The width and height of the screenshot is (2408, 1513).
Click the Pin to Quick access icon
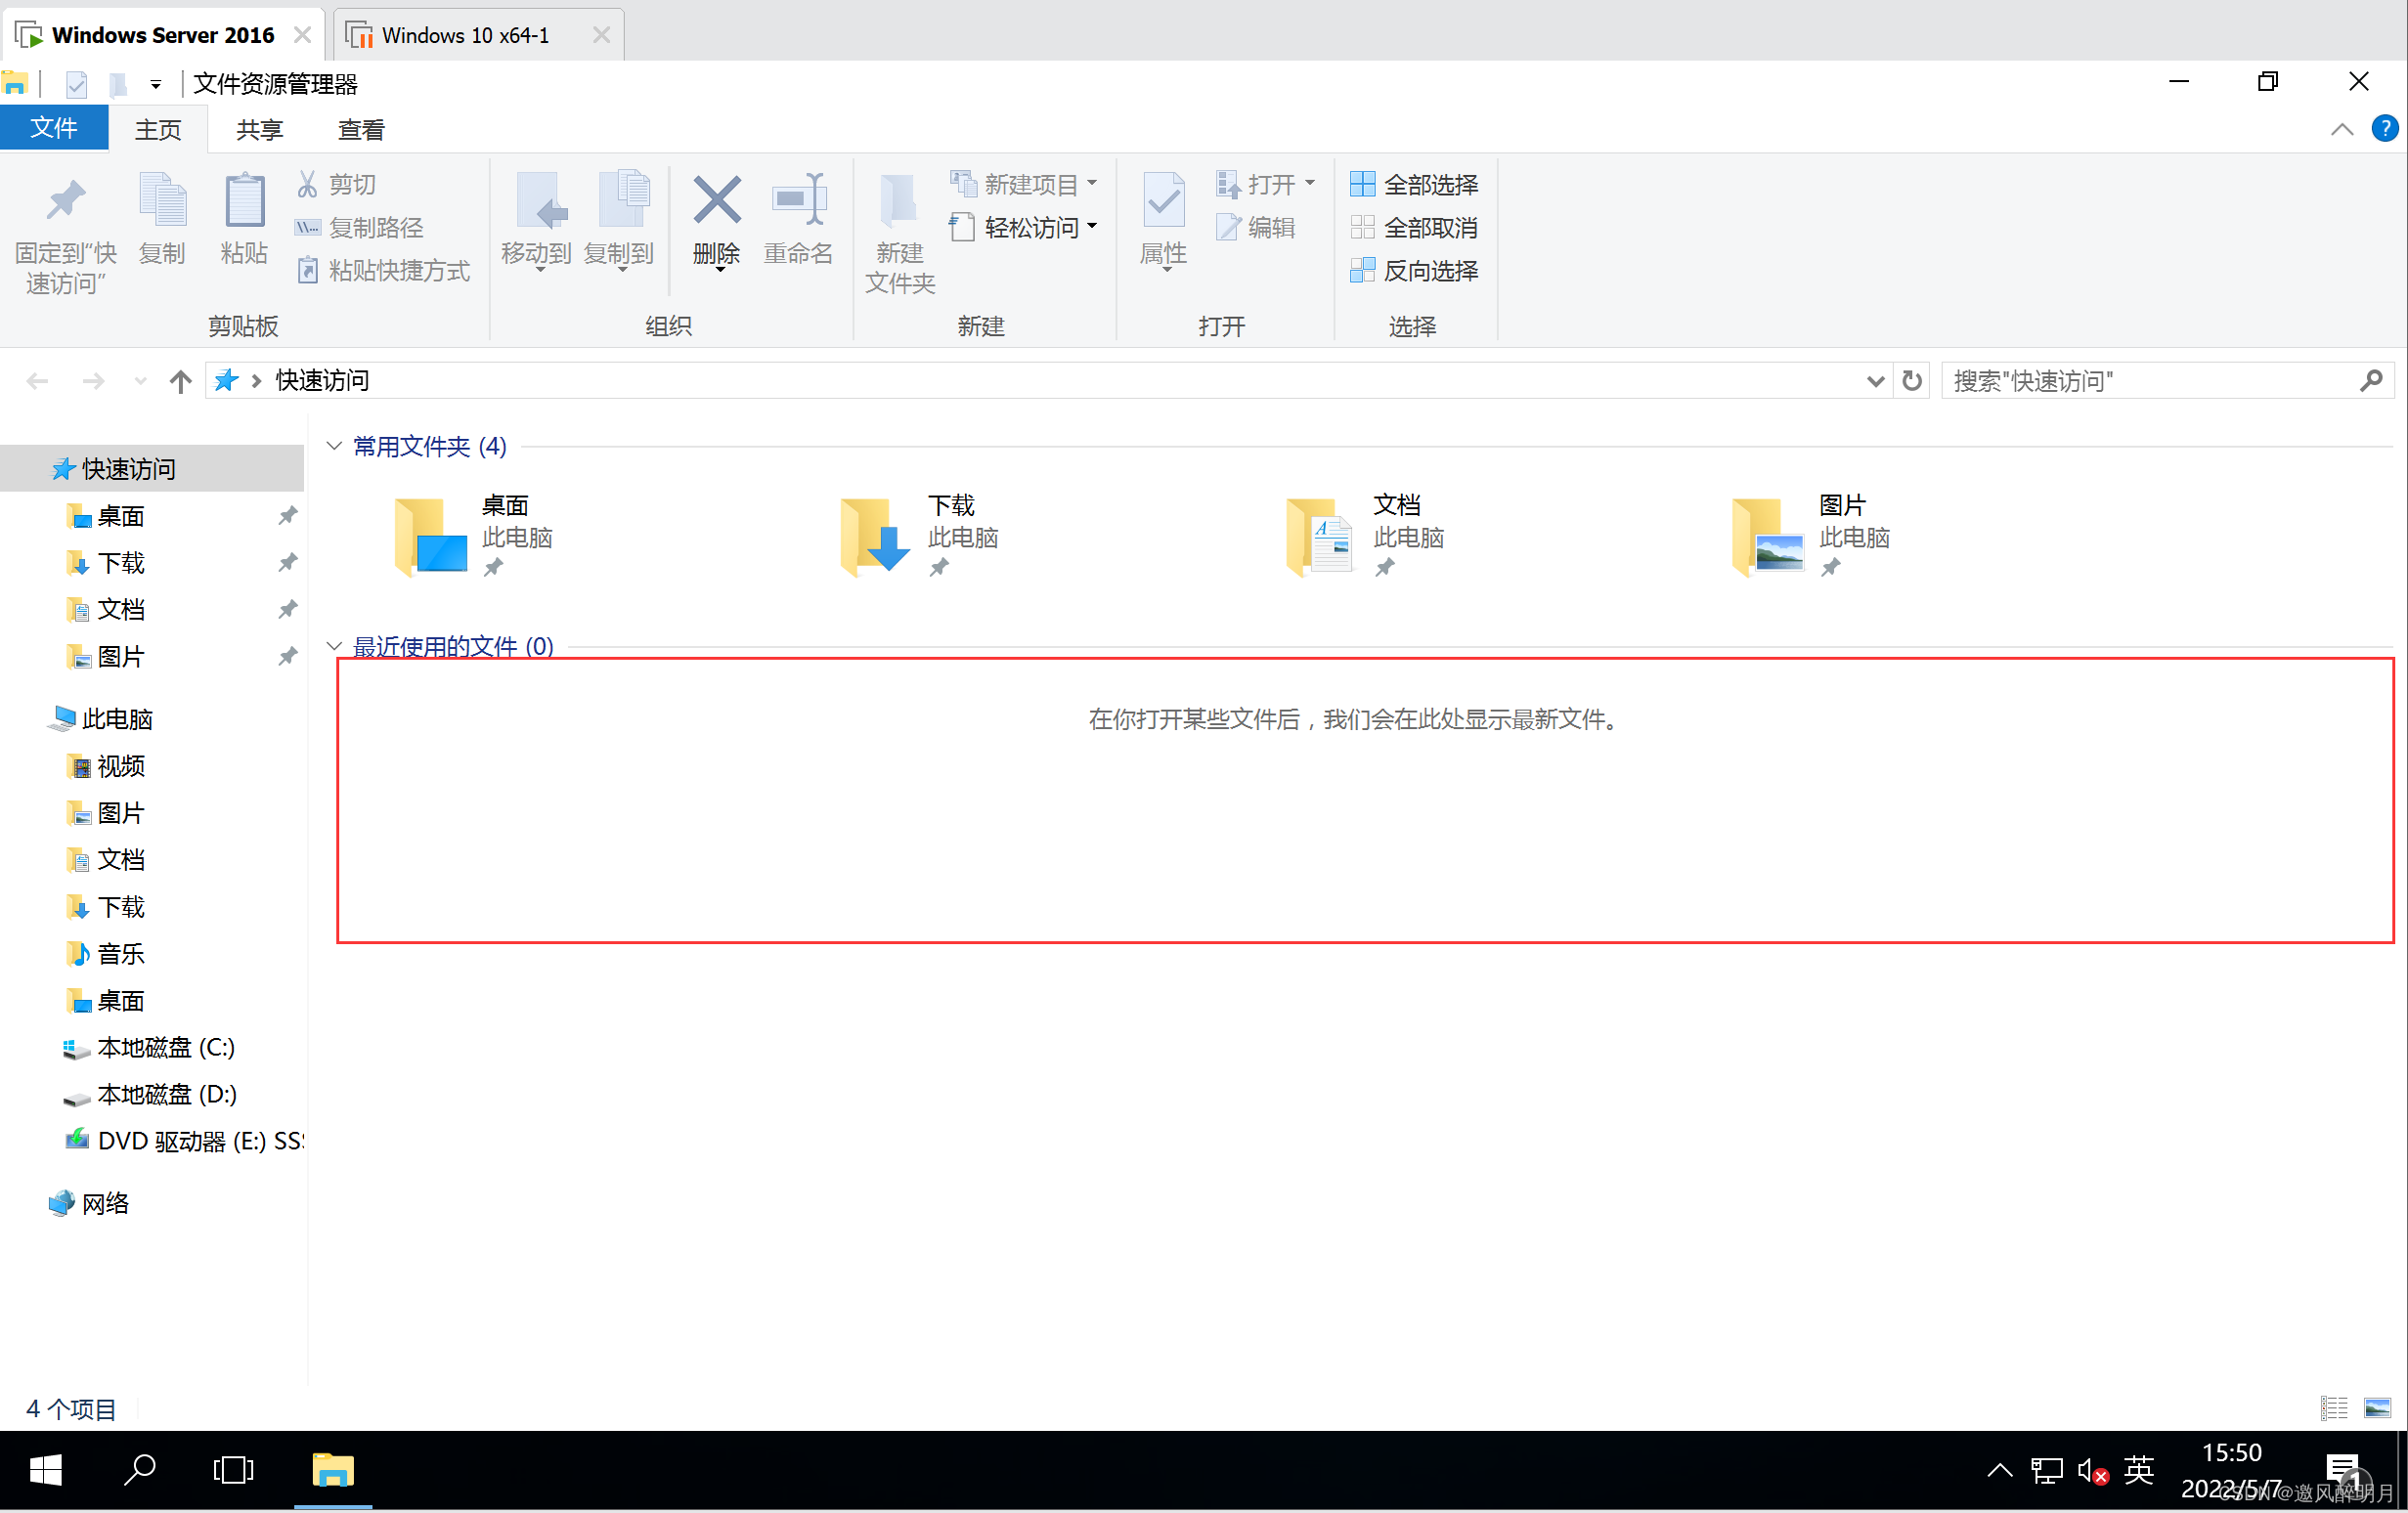pos(66,201)
